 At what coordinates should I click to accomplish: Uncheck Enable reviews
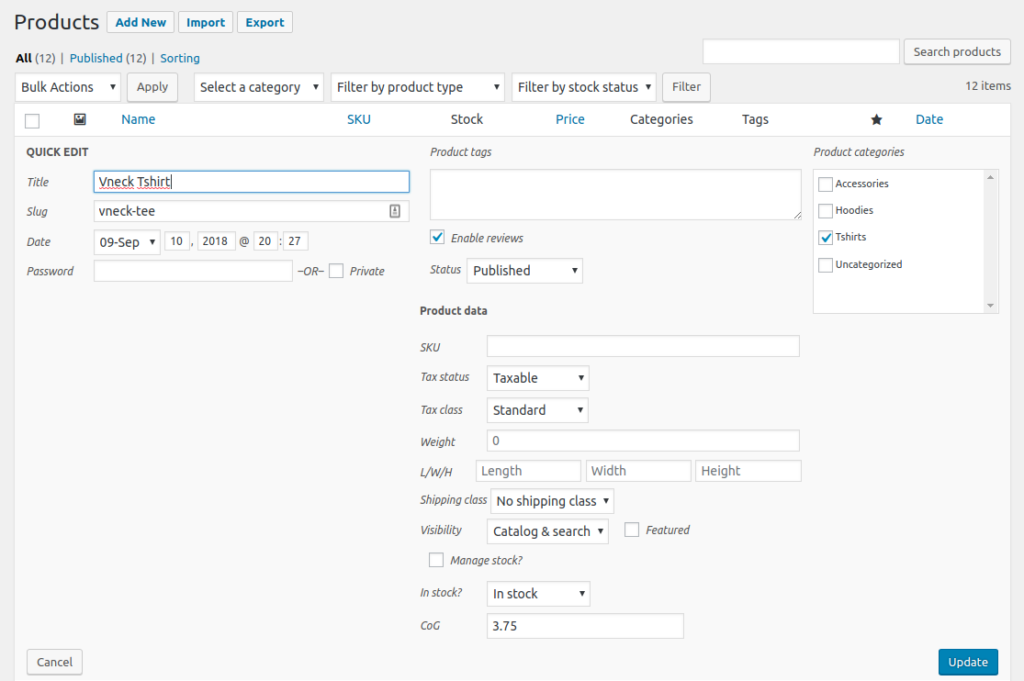click(438, 237)
